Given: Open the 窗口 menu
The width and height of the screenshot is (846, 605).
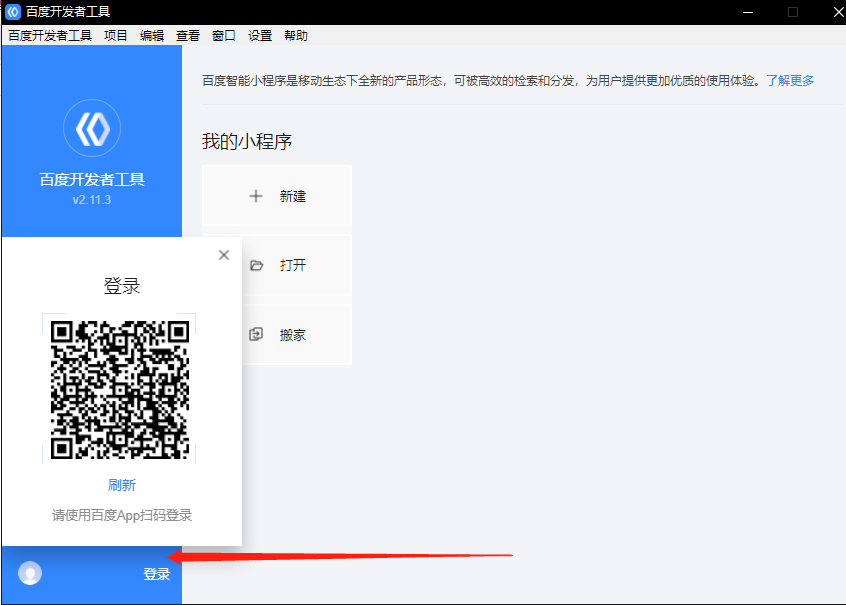Looking at the screenshot, I should pyautogui.click(x=224, y=36).
